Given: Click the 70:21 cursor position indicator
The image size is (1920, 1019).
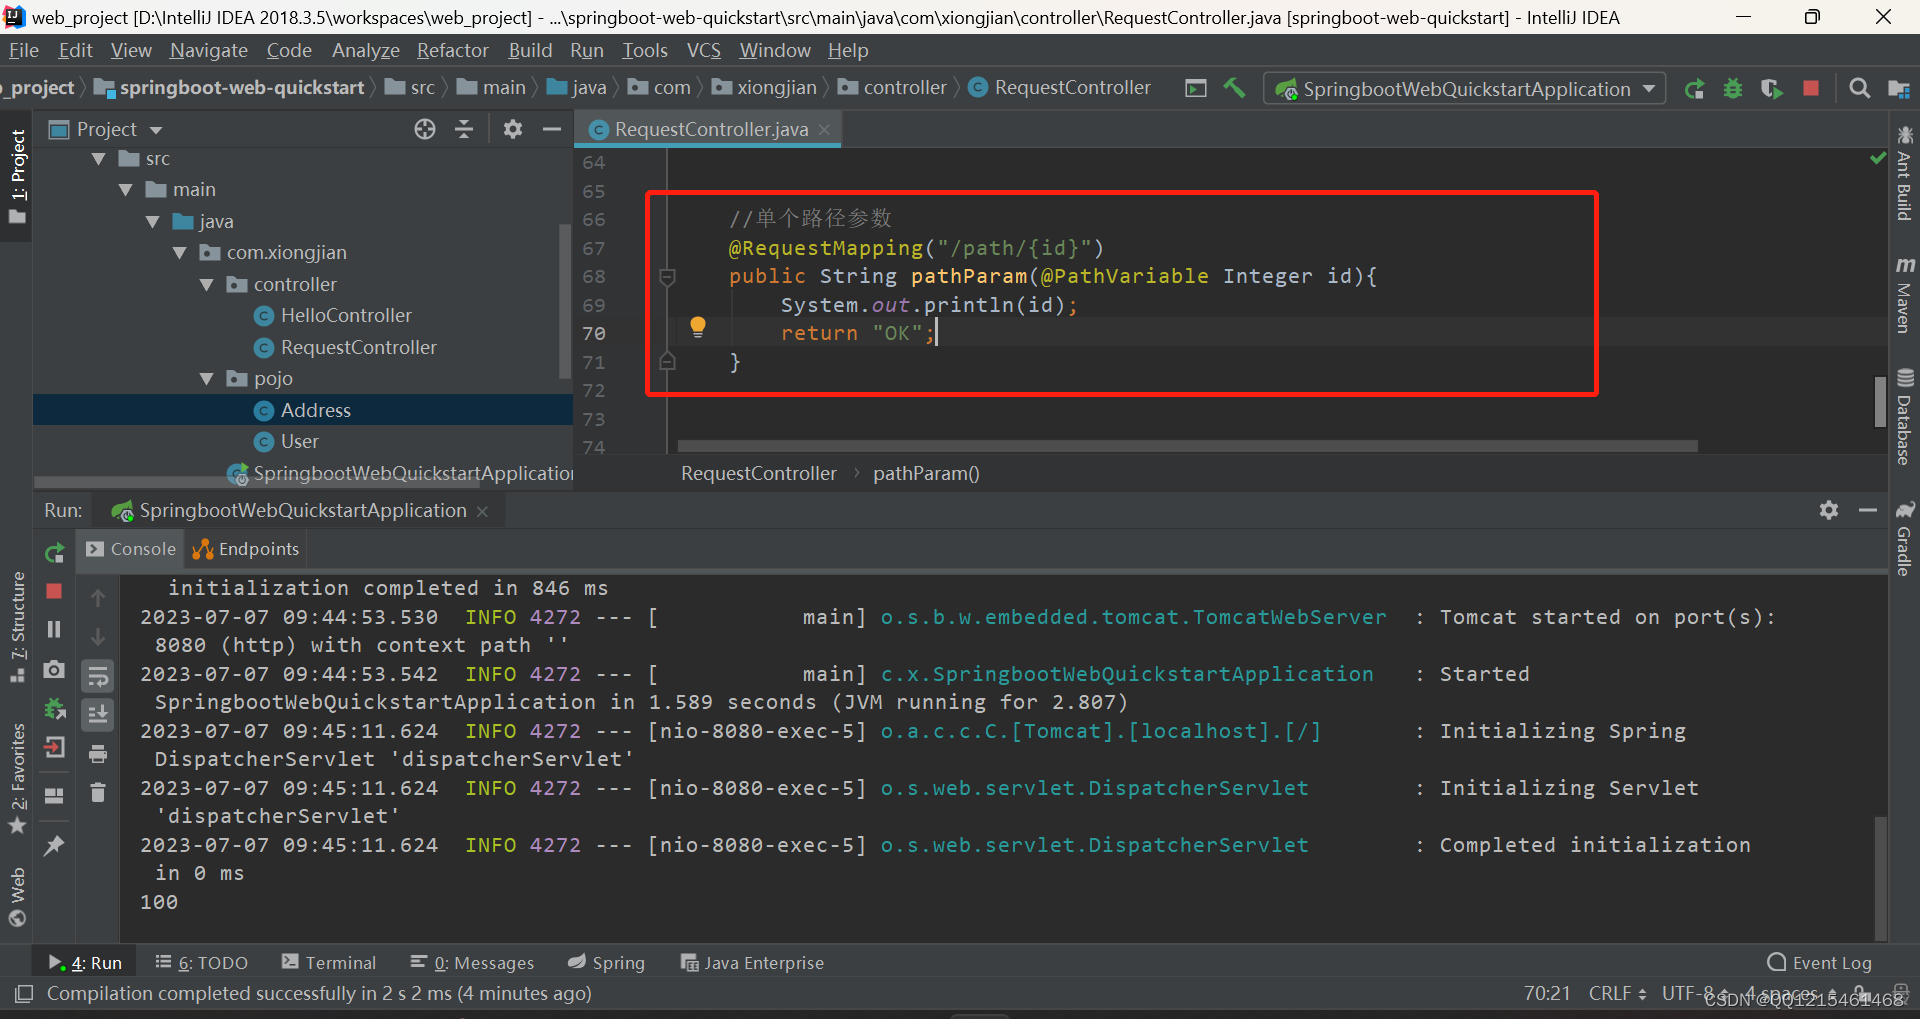Looking at the screenshot, I should (1547, 993).
